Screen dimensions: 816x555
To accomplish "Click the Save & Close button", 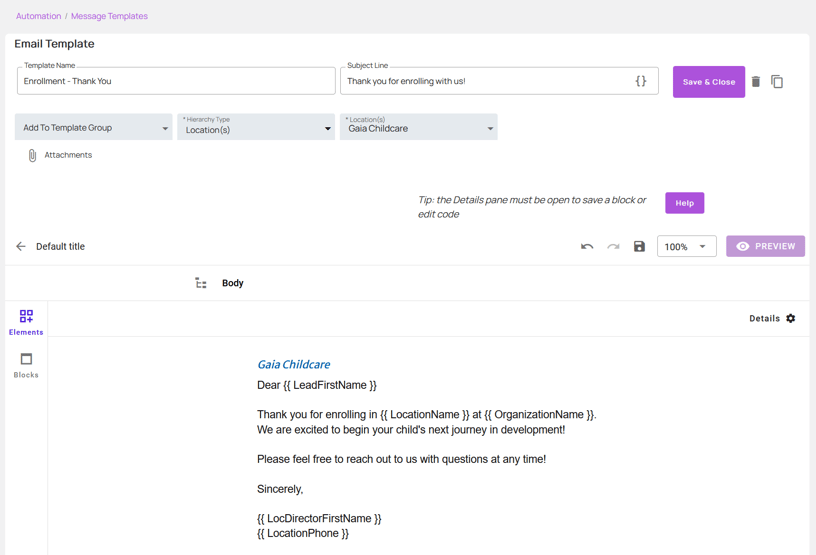I will click(x=708, y=82).
